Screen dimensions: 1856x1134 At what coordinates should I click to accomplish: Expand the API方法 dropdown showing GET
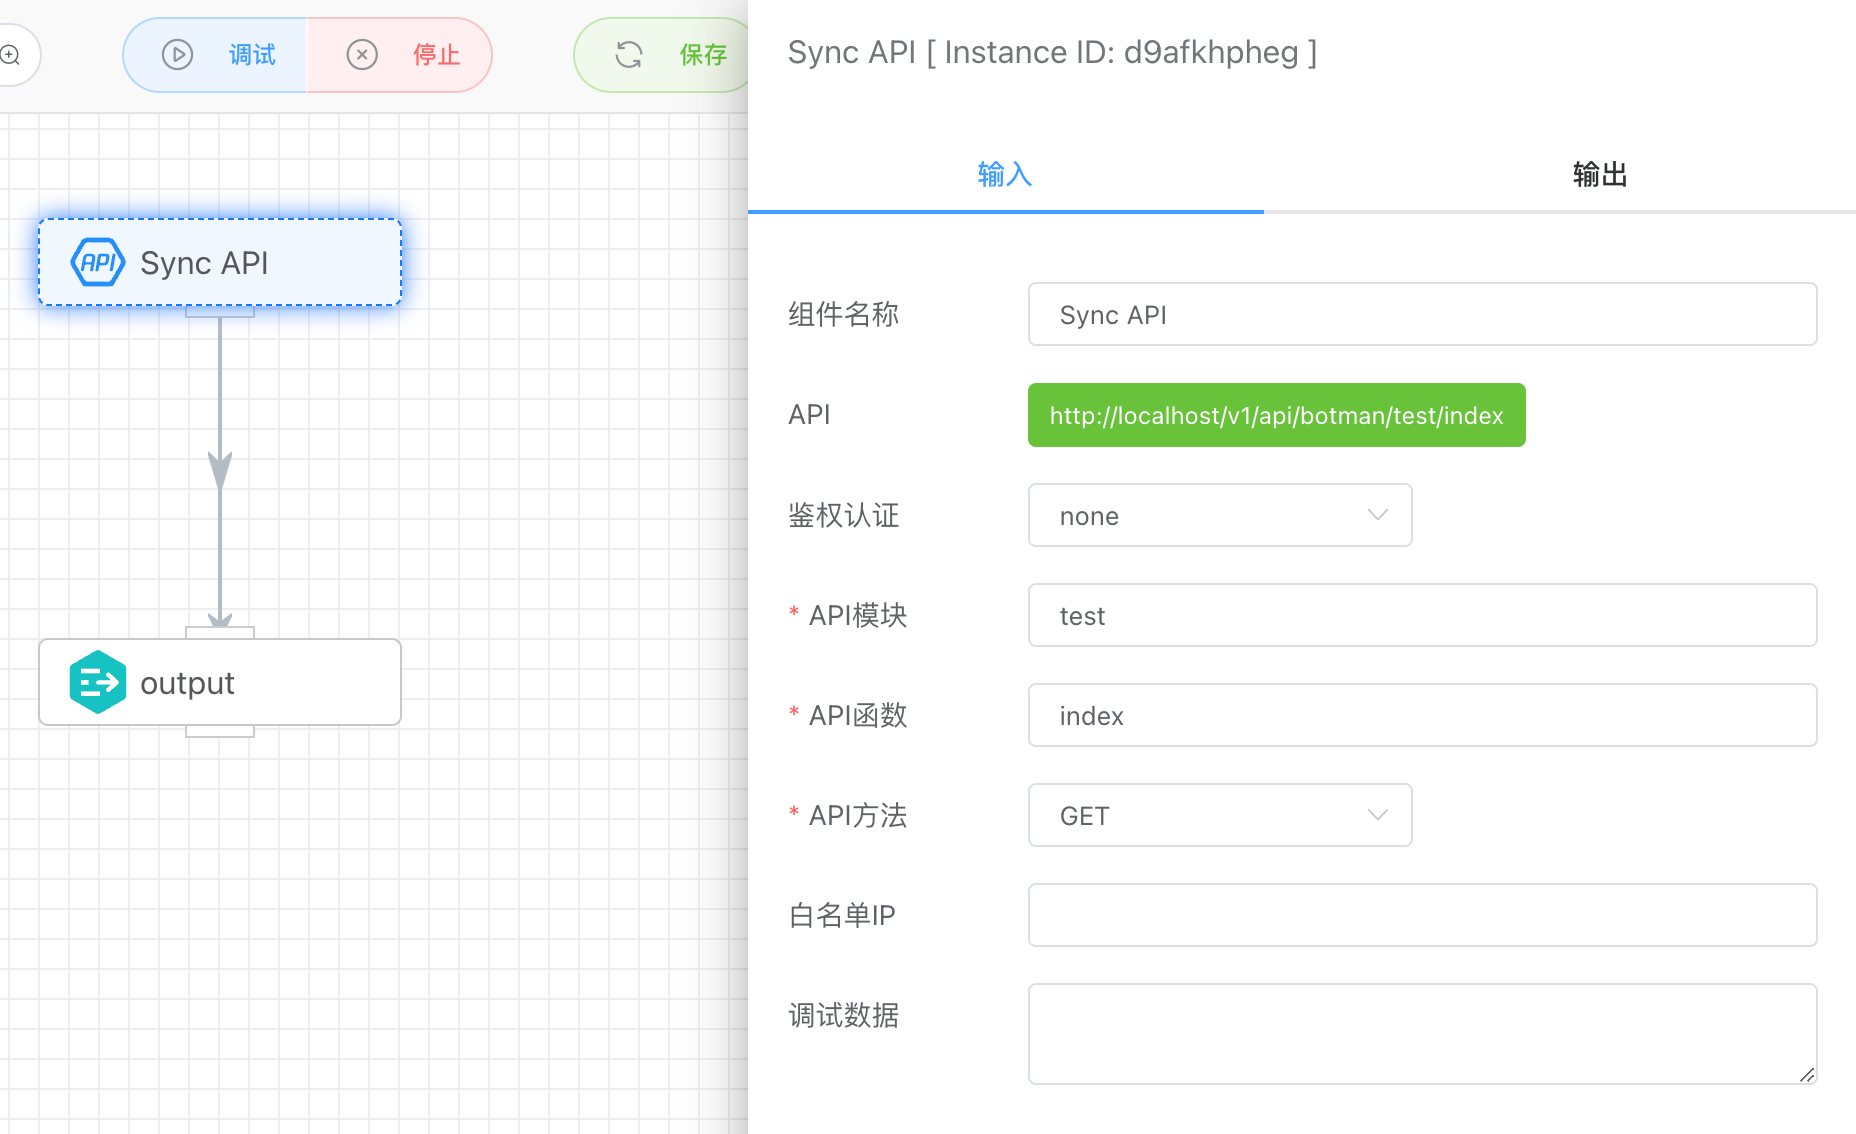pos(1219,815)
